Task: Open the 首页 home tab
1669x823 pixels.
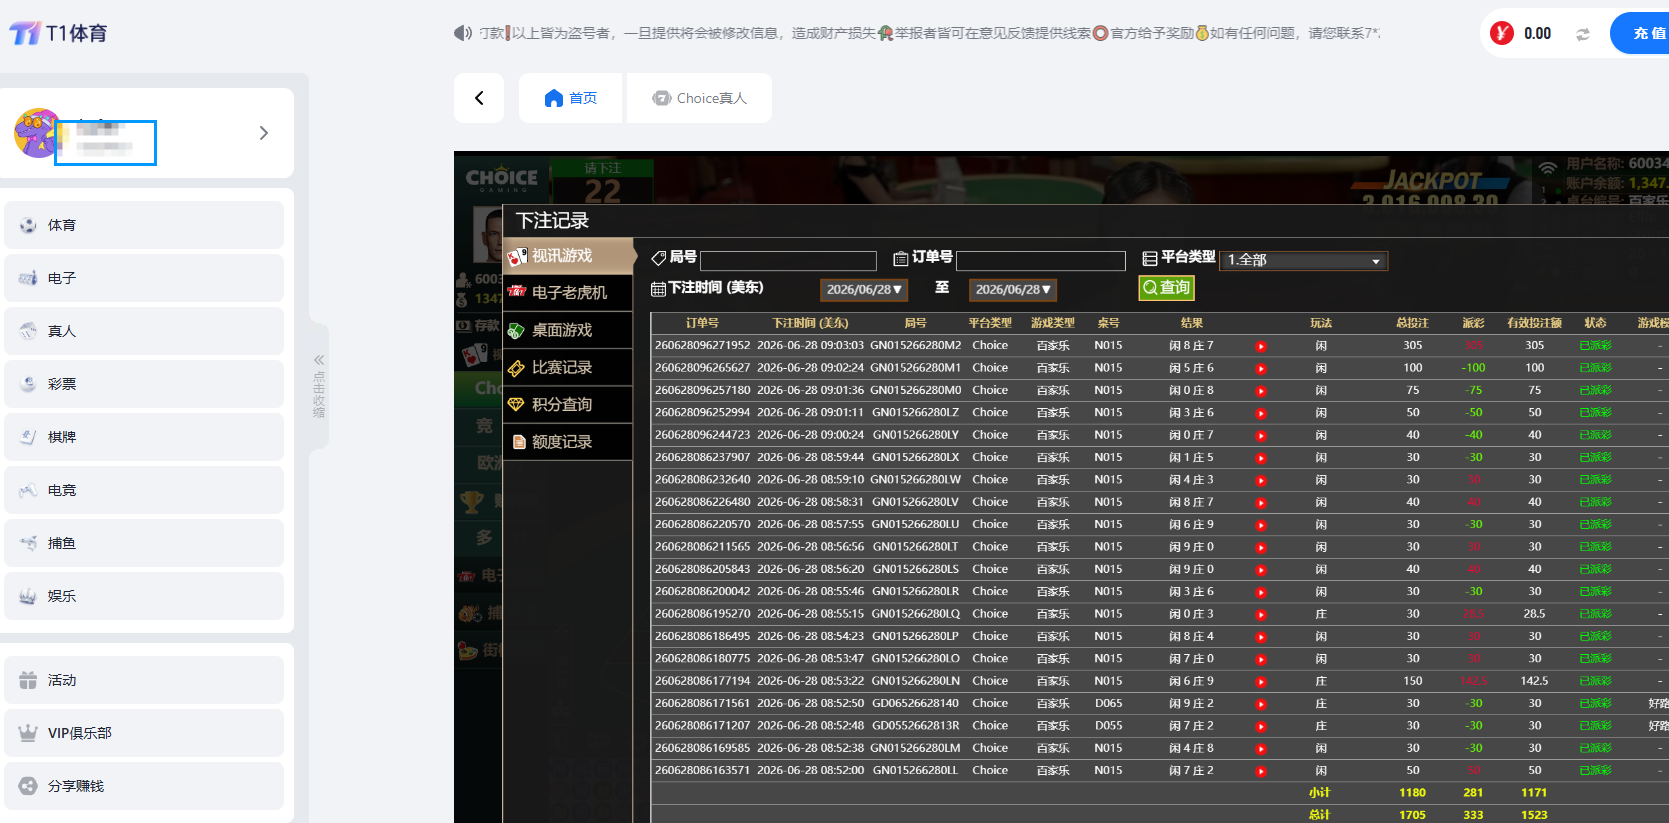Action: 570,98
